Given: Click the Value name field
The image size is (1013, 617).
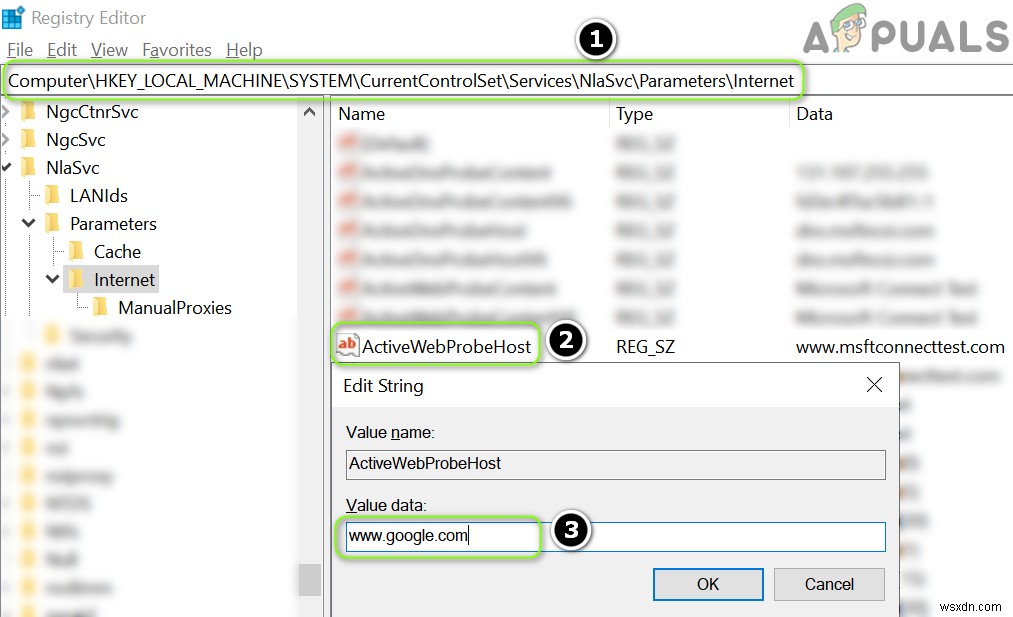Looking at the screenshot, I should coord(616,465).
